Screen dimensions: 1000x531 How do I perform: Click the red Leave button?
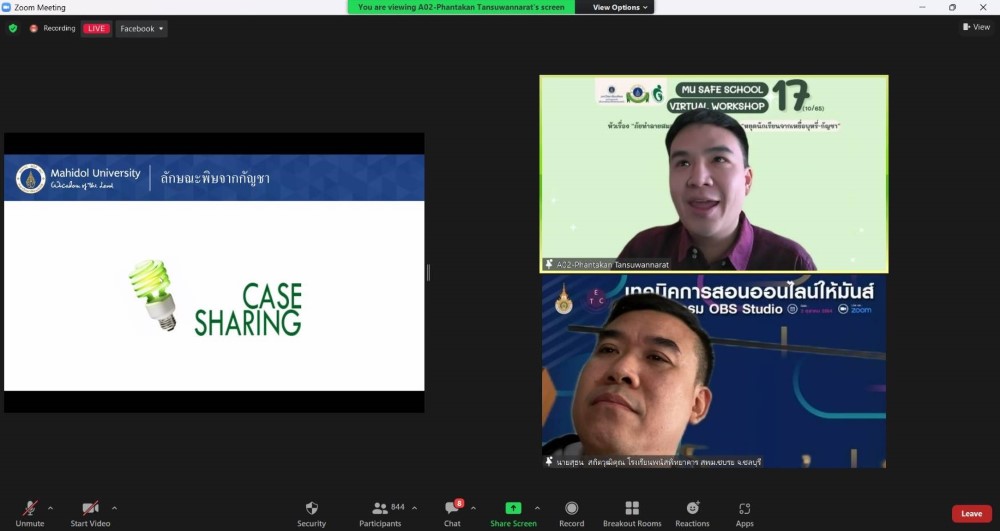coord(971,513)
